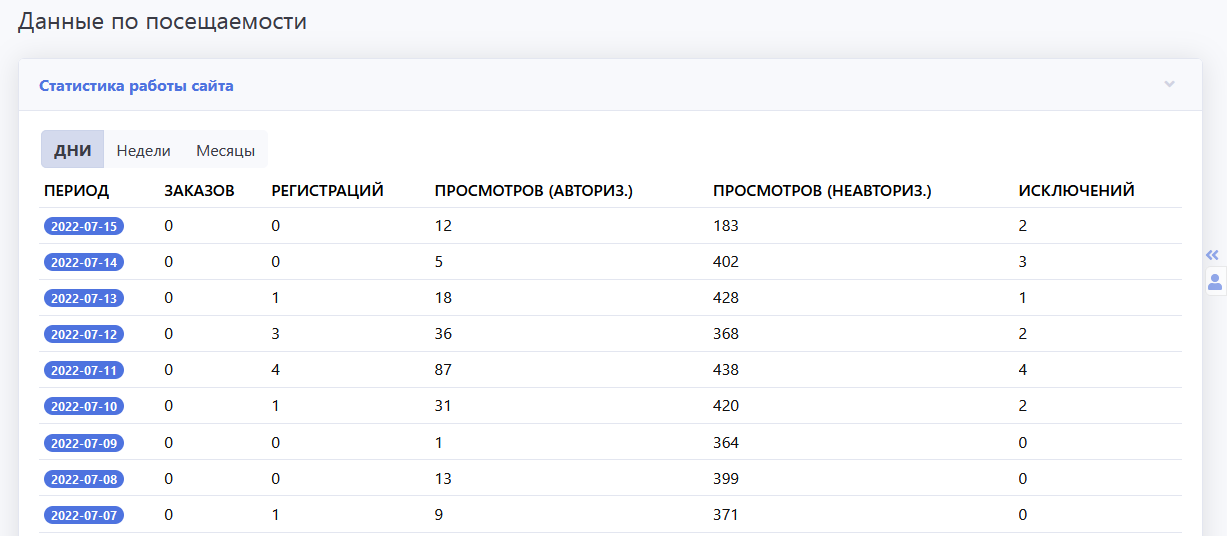1227x536 pixels.
Task: Select the 2022-07-12 date badge
Action: pos(84,334)
